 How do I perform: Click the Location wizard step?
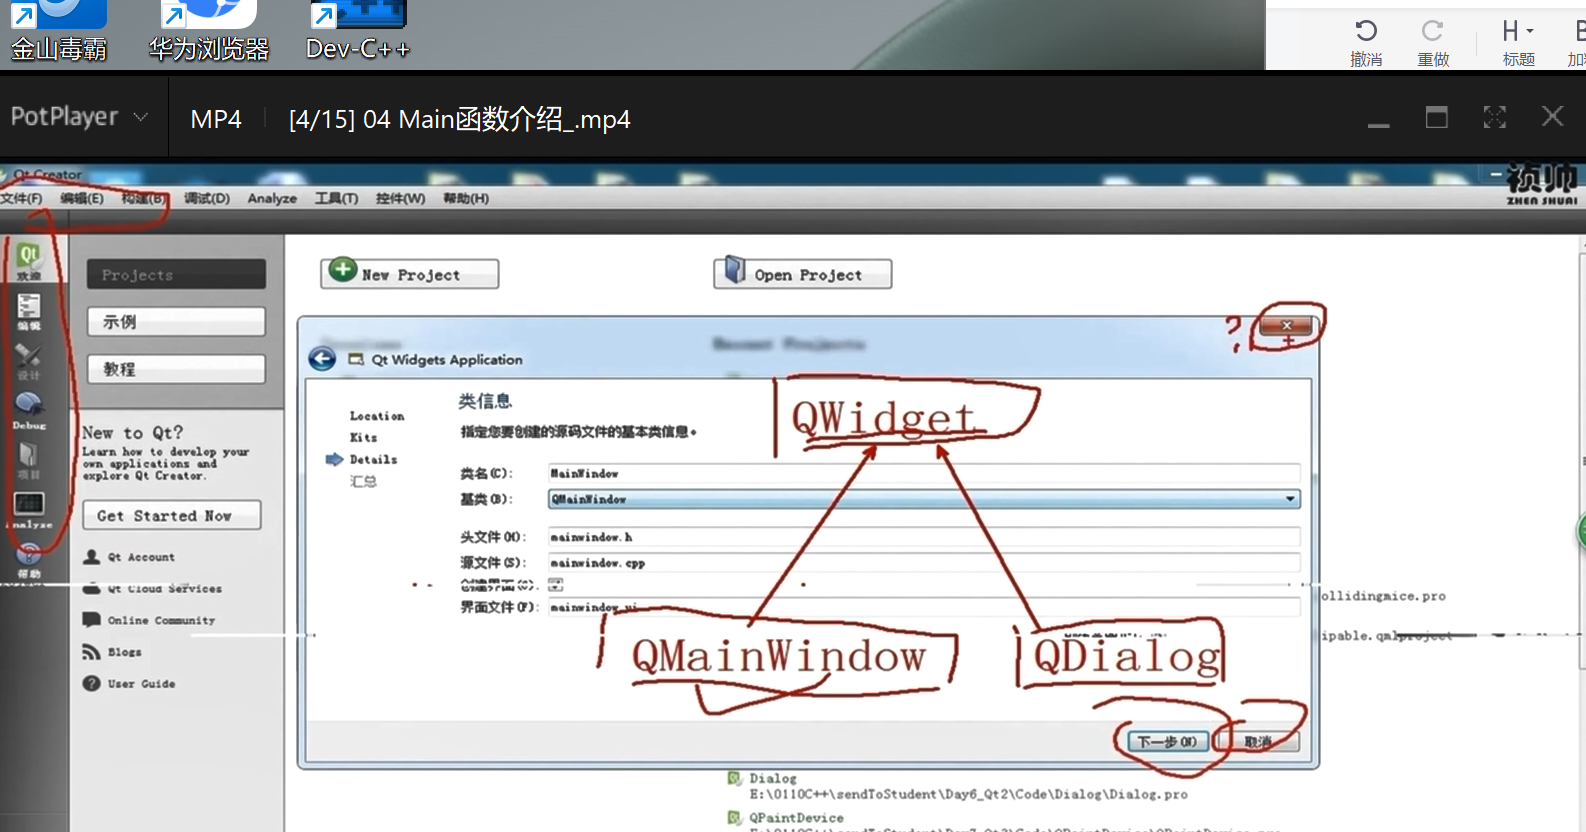click(x=377, y=416)
